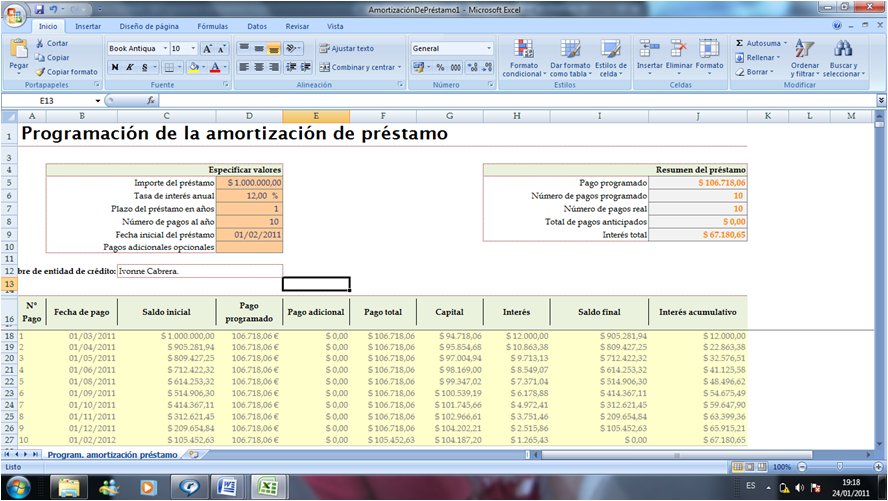
Task: Open Dar formato como tabla gallery
Action: 570,58
